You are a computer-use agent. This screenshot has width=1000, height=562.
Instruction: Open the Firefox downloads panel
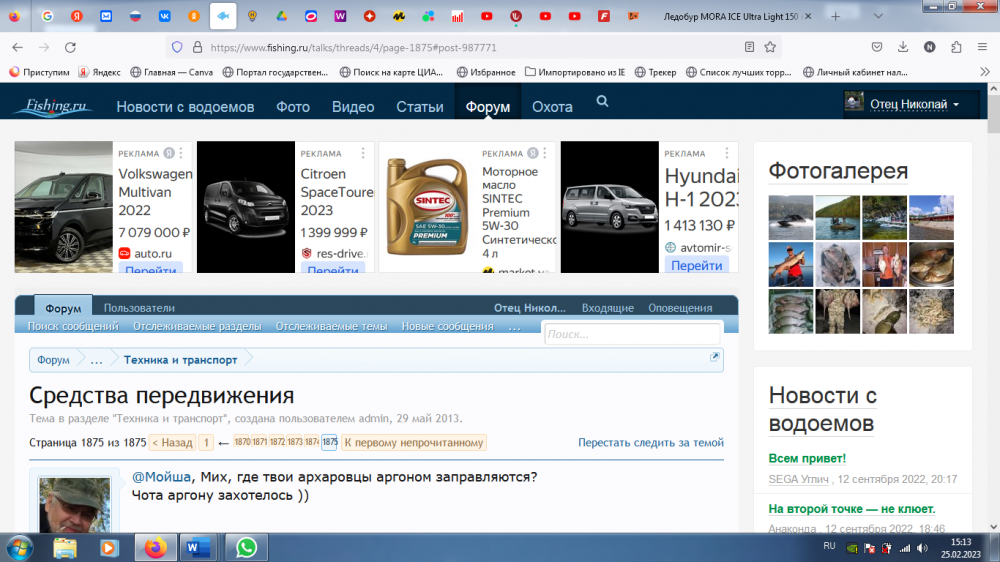(x=903, y=47)
